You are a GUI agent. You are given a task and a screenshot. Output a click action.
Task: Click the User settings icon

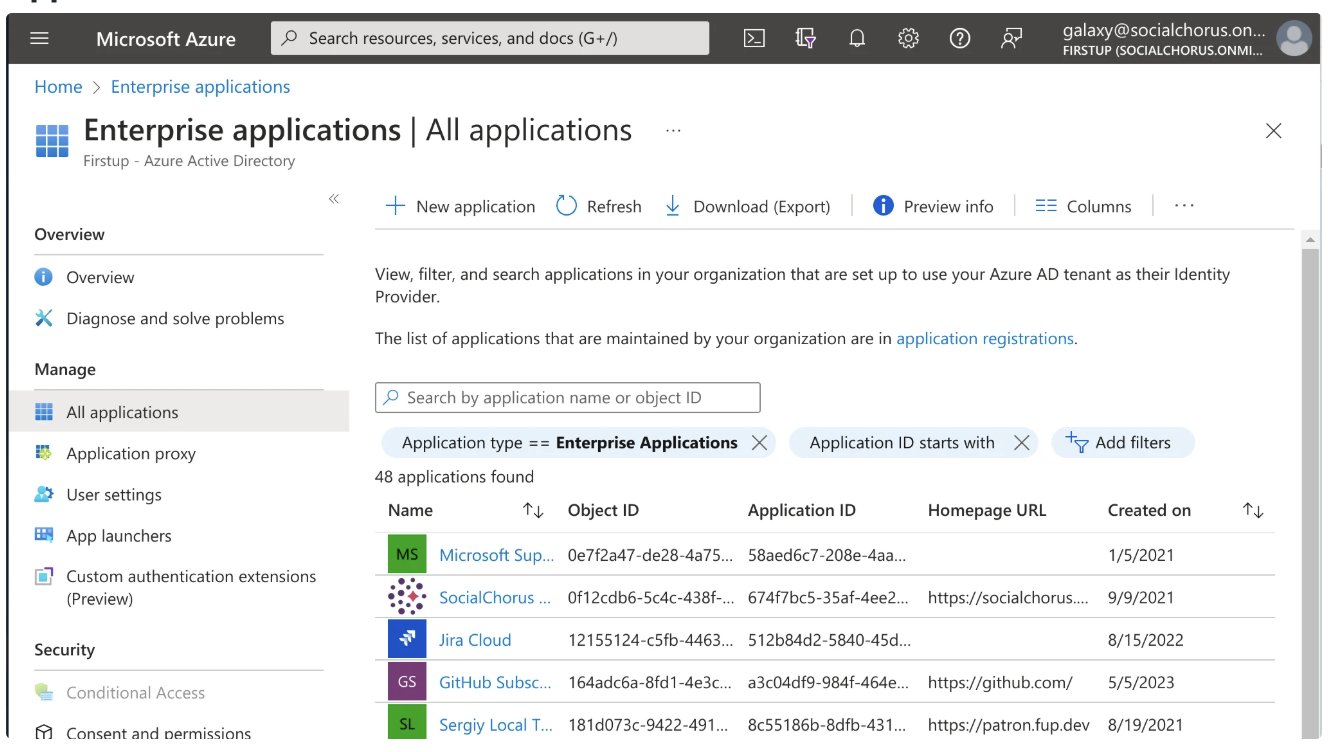point(43,494)
